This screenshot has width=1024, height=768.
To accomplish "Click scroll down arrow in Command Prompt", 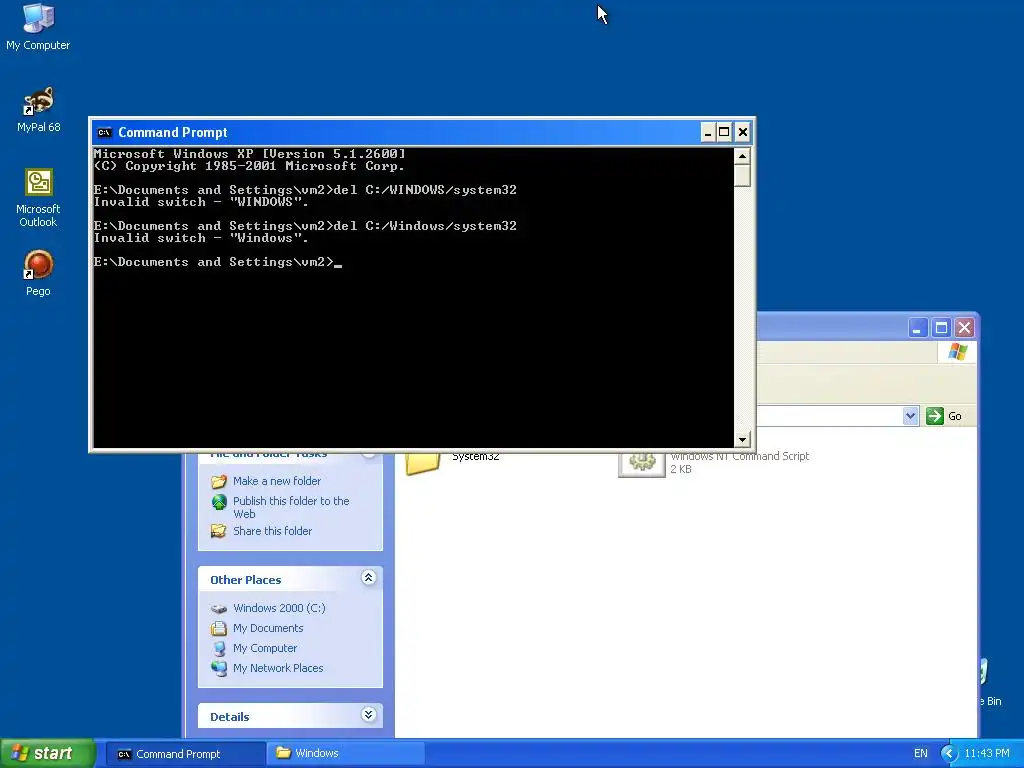I will click(742, 440).
